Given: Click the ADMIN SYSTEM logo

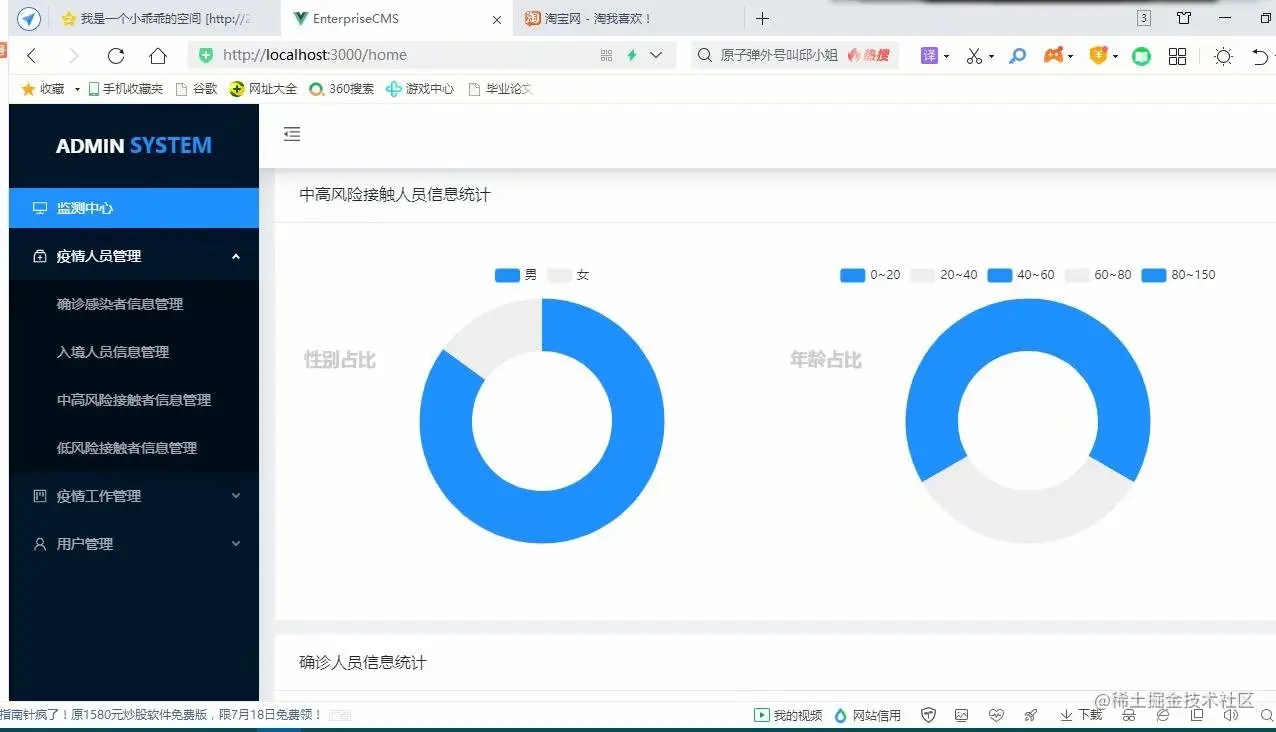Looking at the screenshot, I should 134,146.
